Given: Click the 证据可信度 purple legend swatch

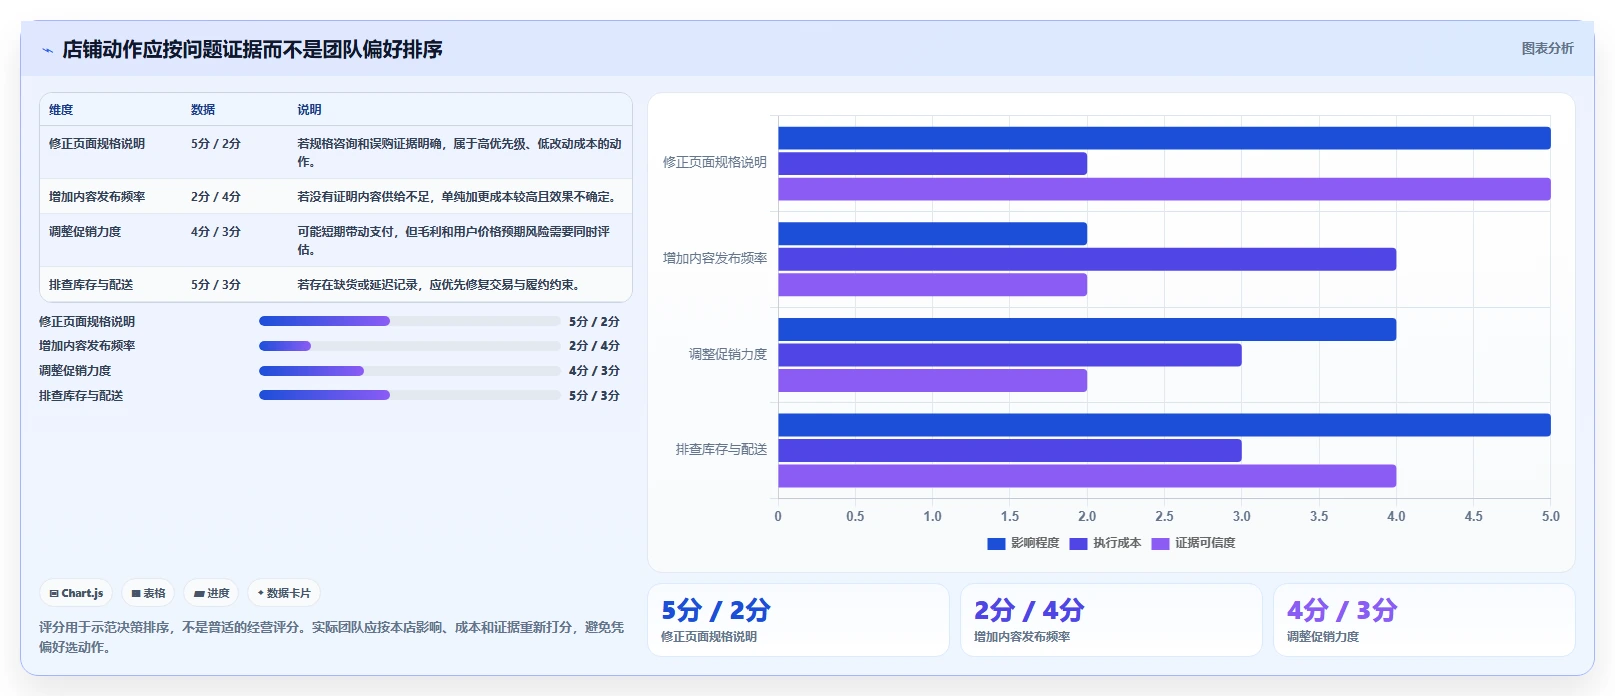Looking at the screenshot, I should coord(1160,543).
